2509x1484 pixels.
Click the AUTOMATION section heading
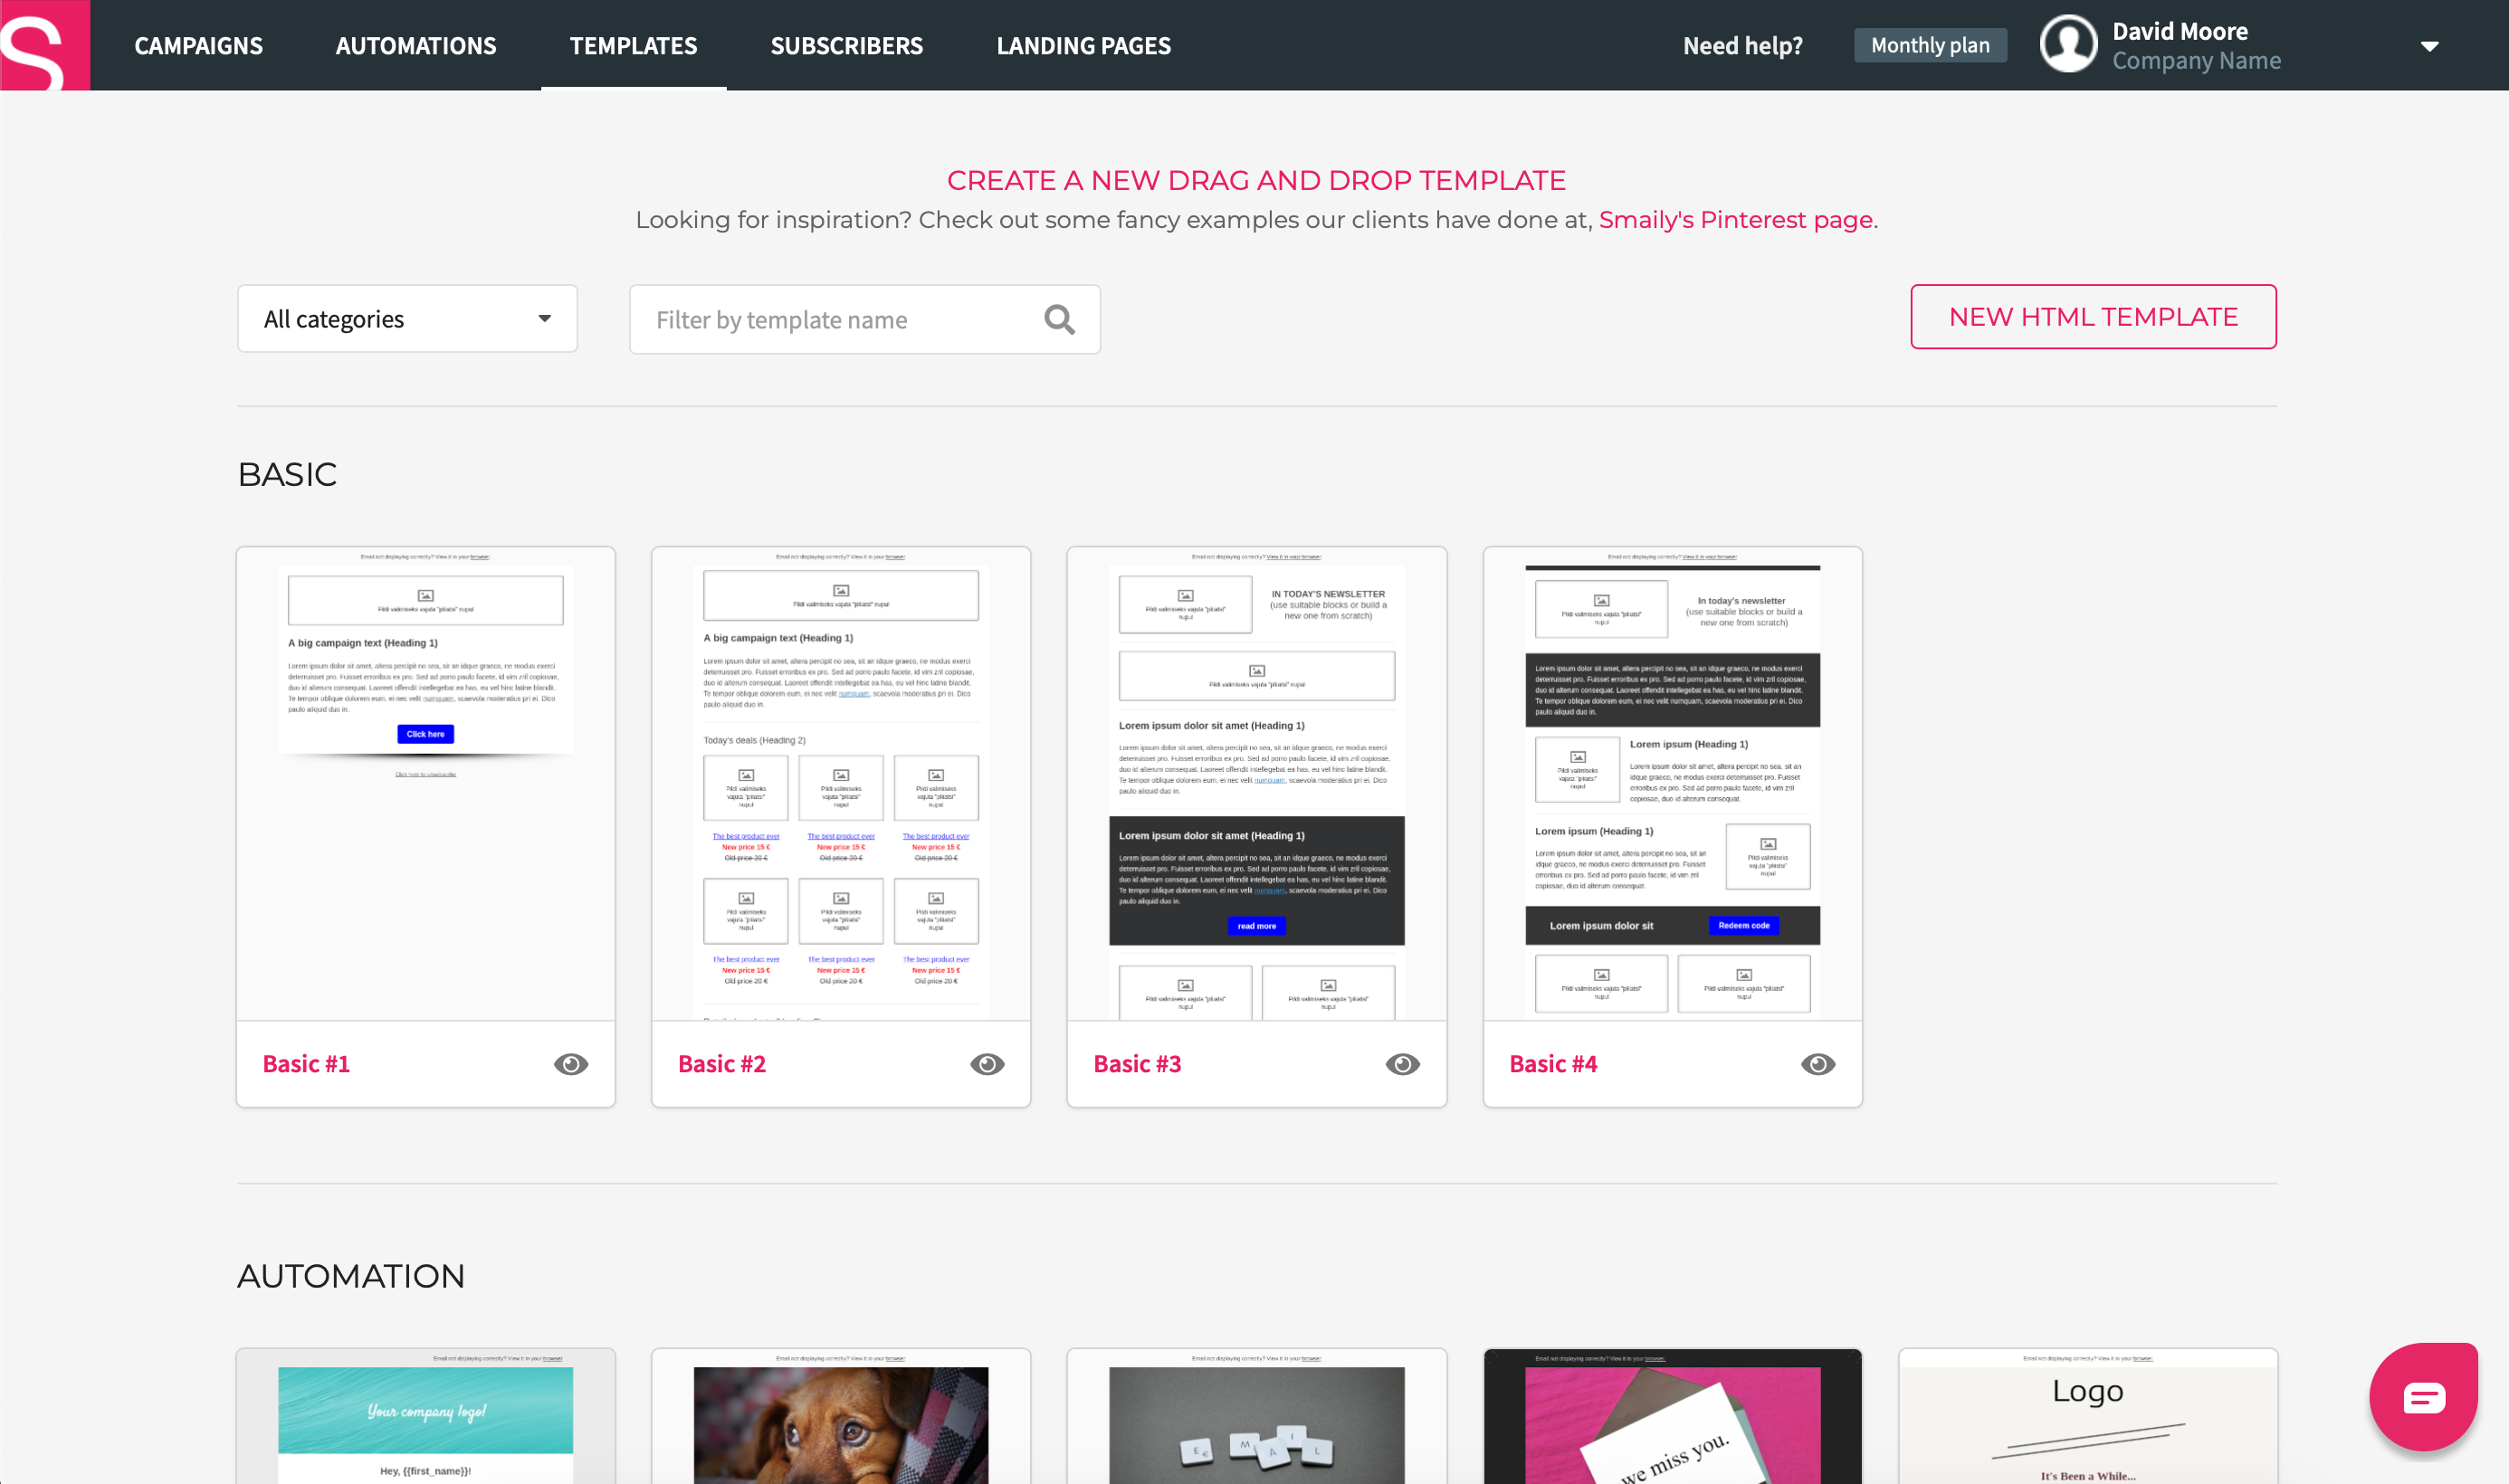pos(351,1276)
